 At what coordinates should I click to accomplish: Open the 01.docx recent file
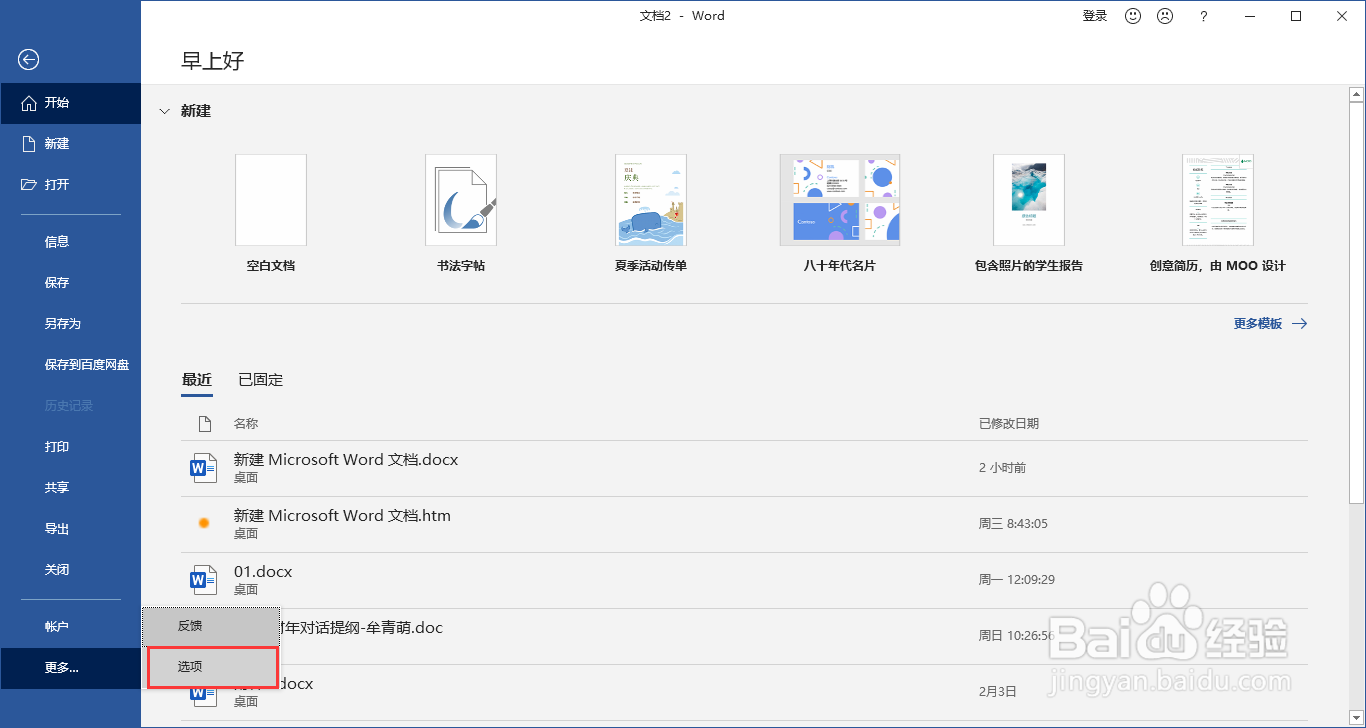744,580
